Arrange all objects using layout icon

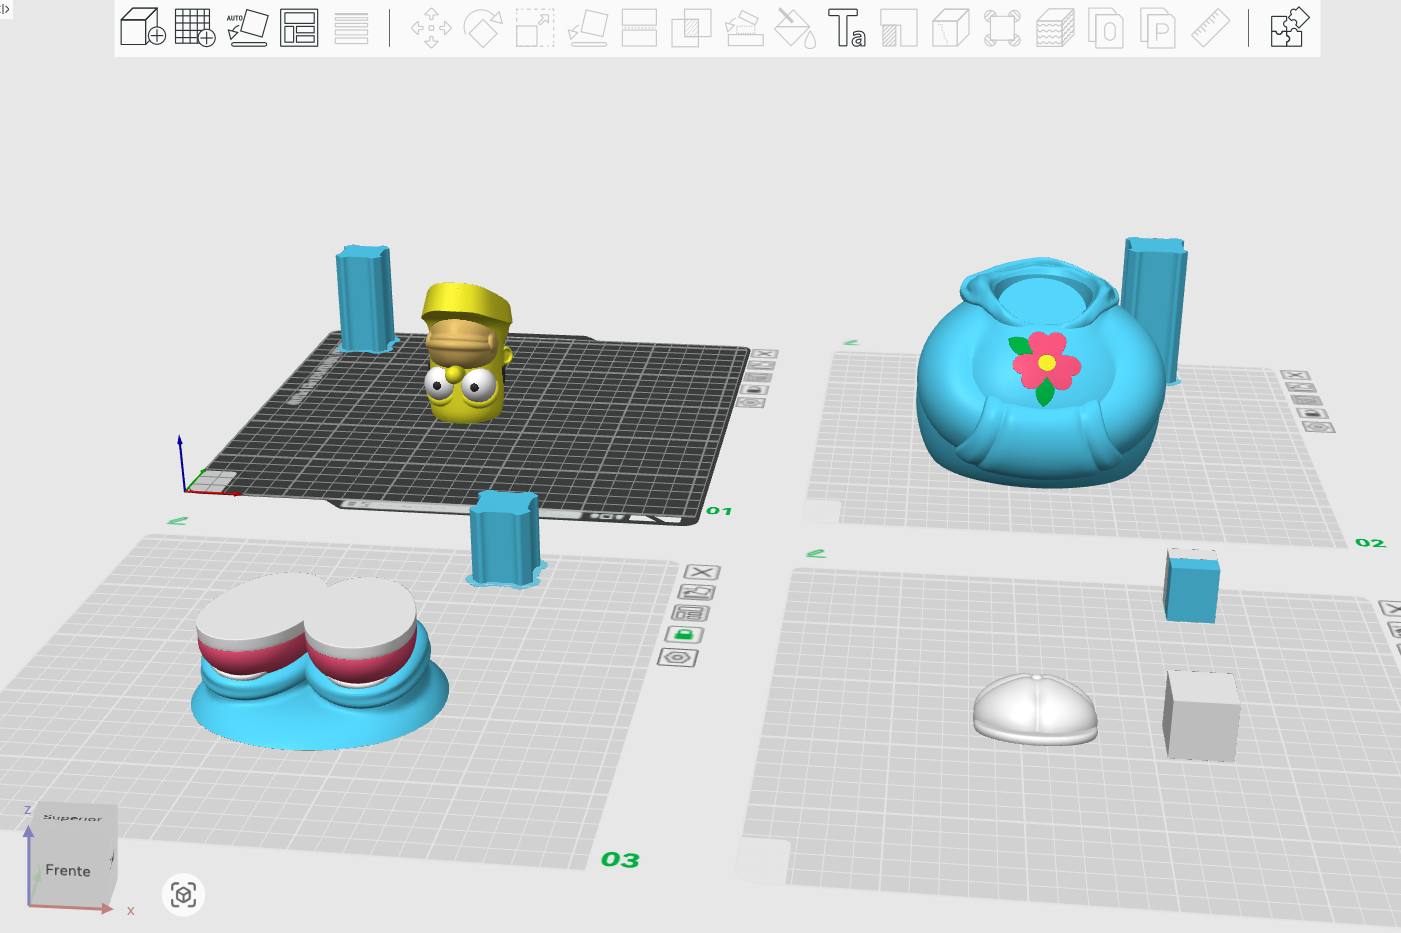299,28
